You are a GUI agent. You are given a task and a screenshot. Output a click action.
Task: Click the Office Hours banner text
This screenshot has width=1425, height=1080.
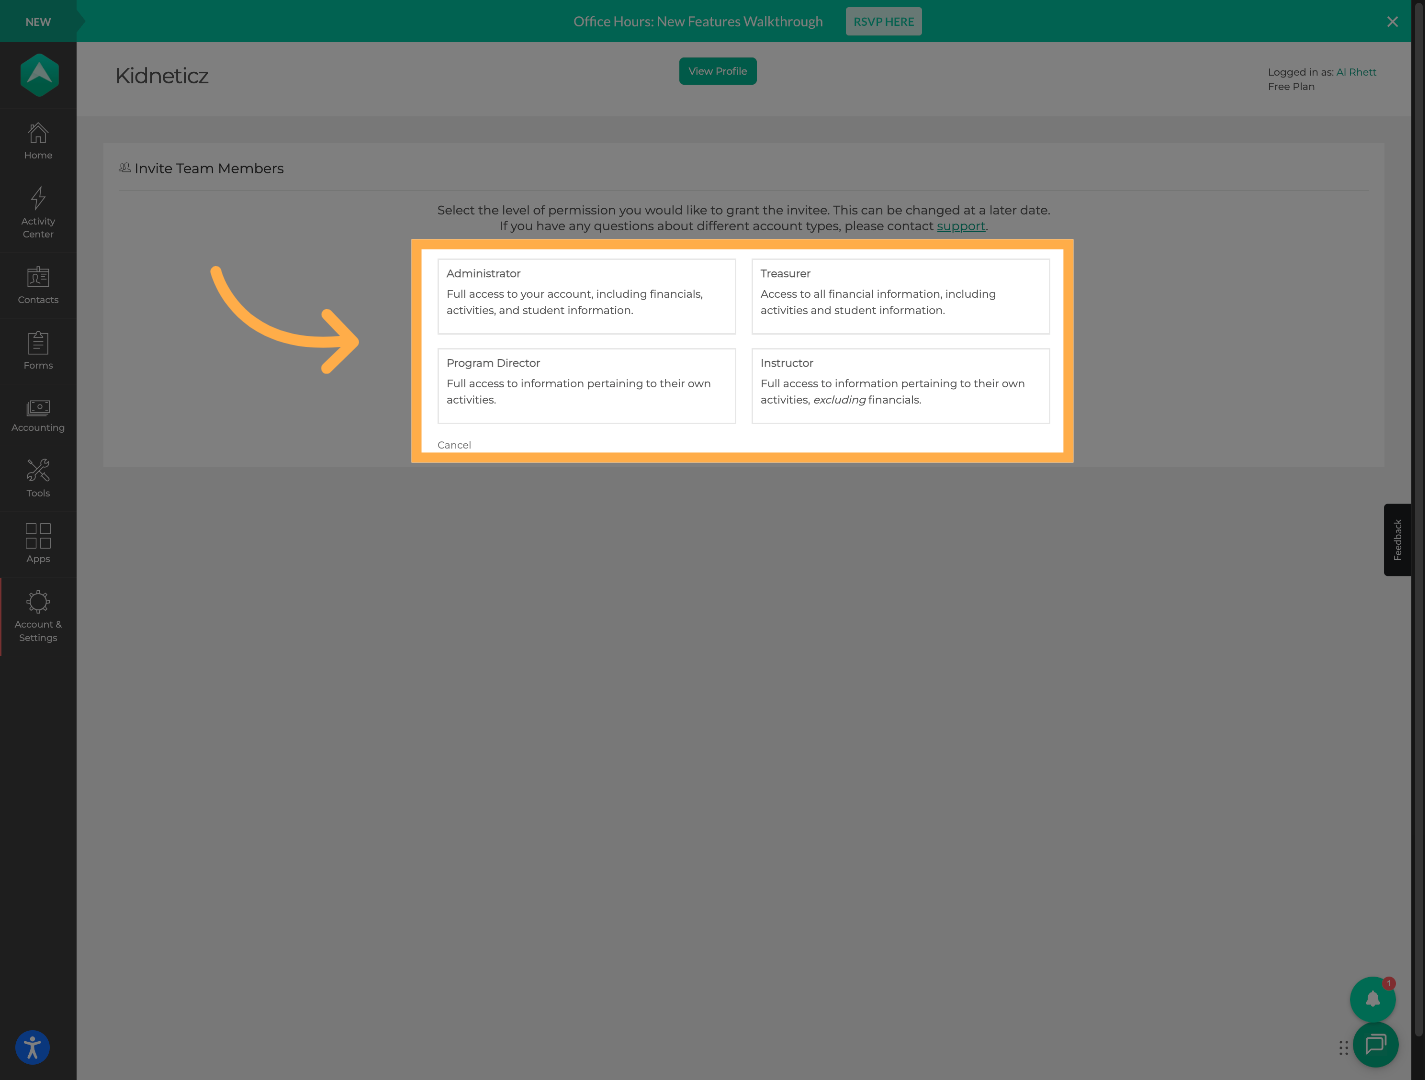[698, 21]
